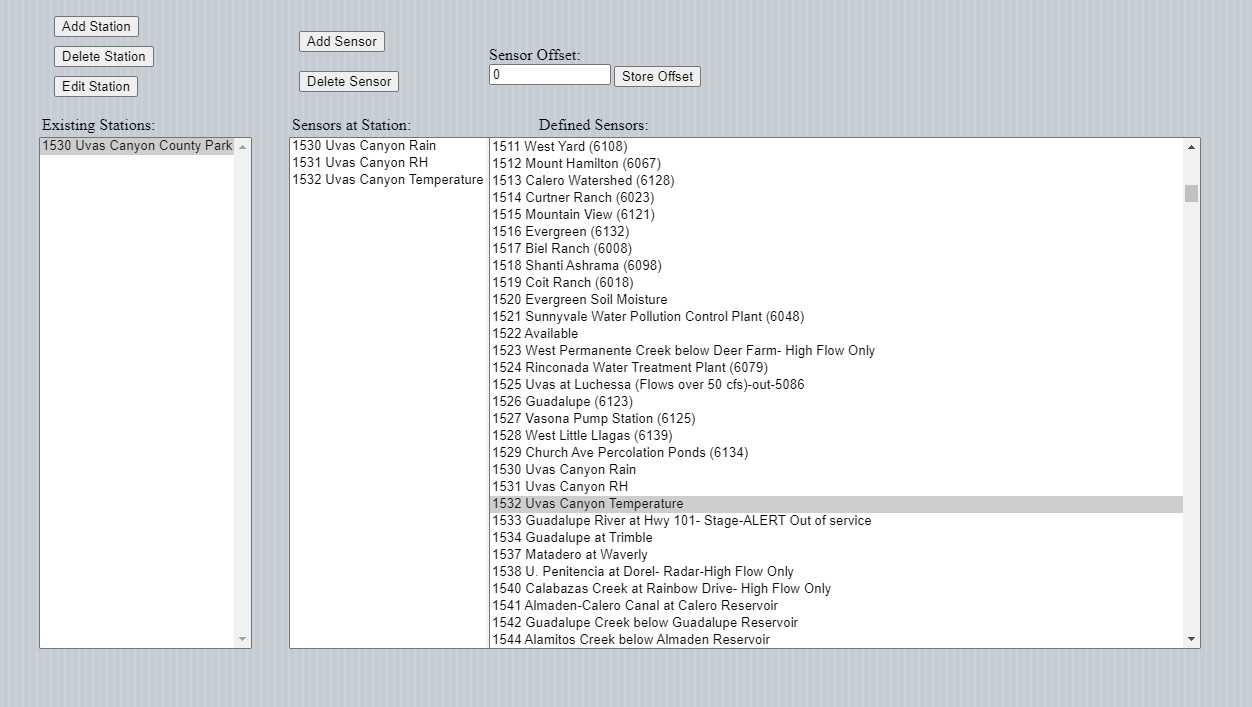
Task: Click up arrow of Defined Sensors scrollbar
Action: click(1191, 148)
